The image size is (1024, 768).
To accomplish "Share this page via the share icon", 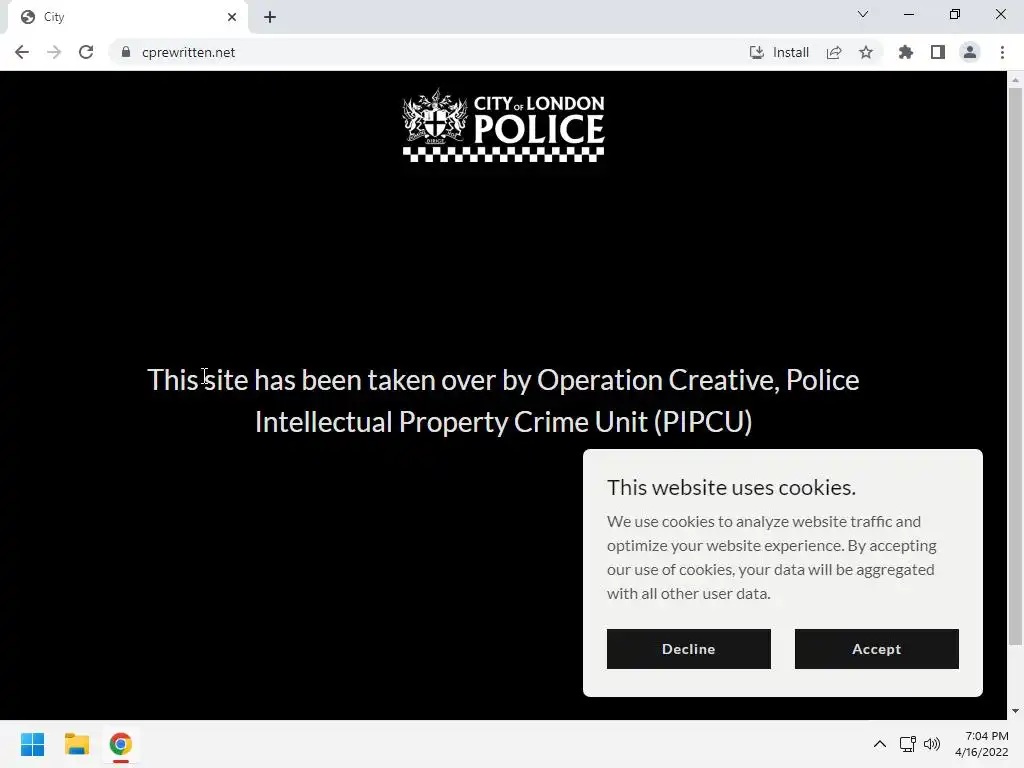I will point(834,52).
